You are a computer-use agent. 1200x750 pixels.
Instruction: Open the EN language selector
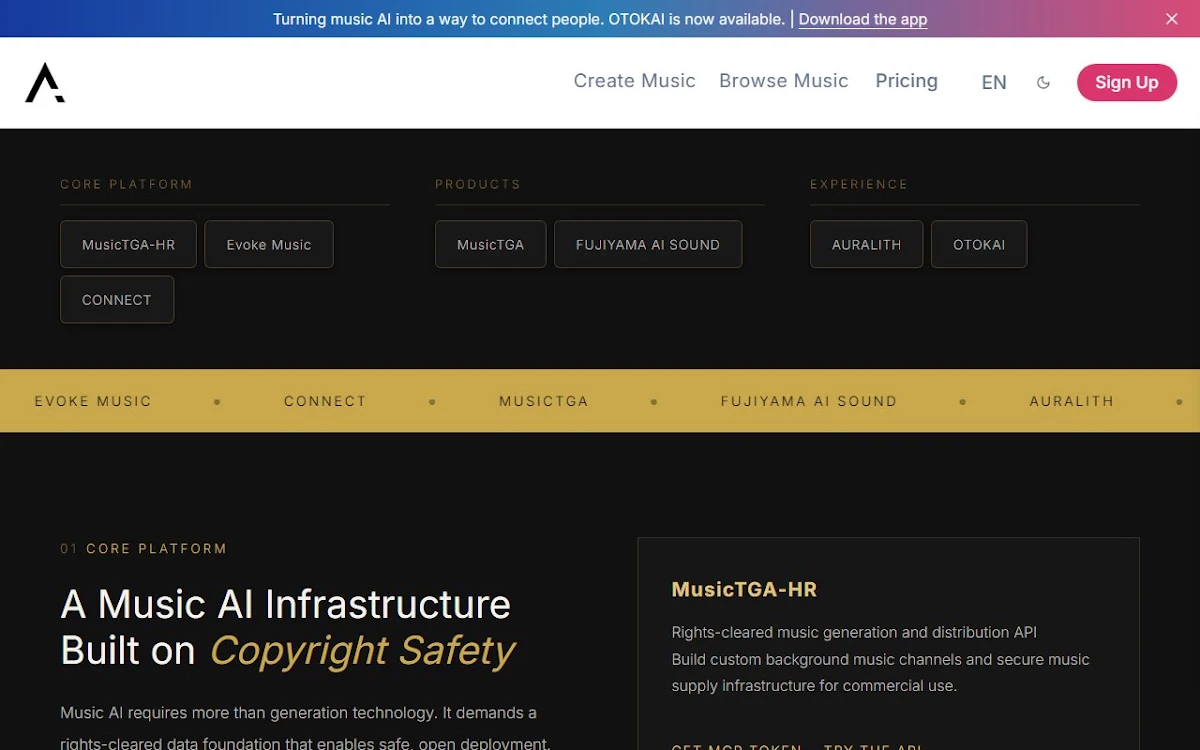pyautogui.click(x=994, y=83)
